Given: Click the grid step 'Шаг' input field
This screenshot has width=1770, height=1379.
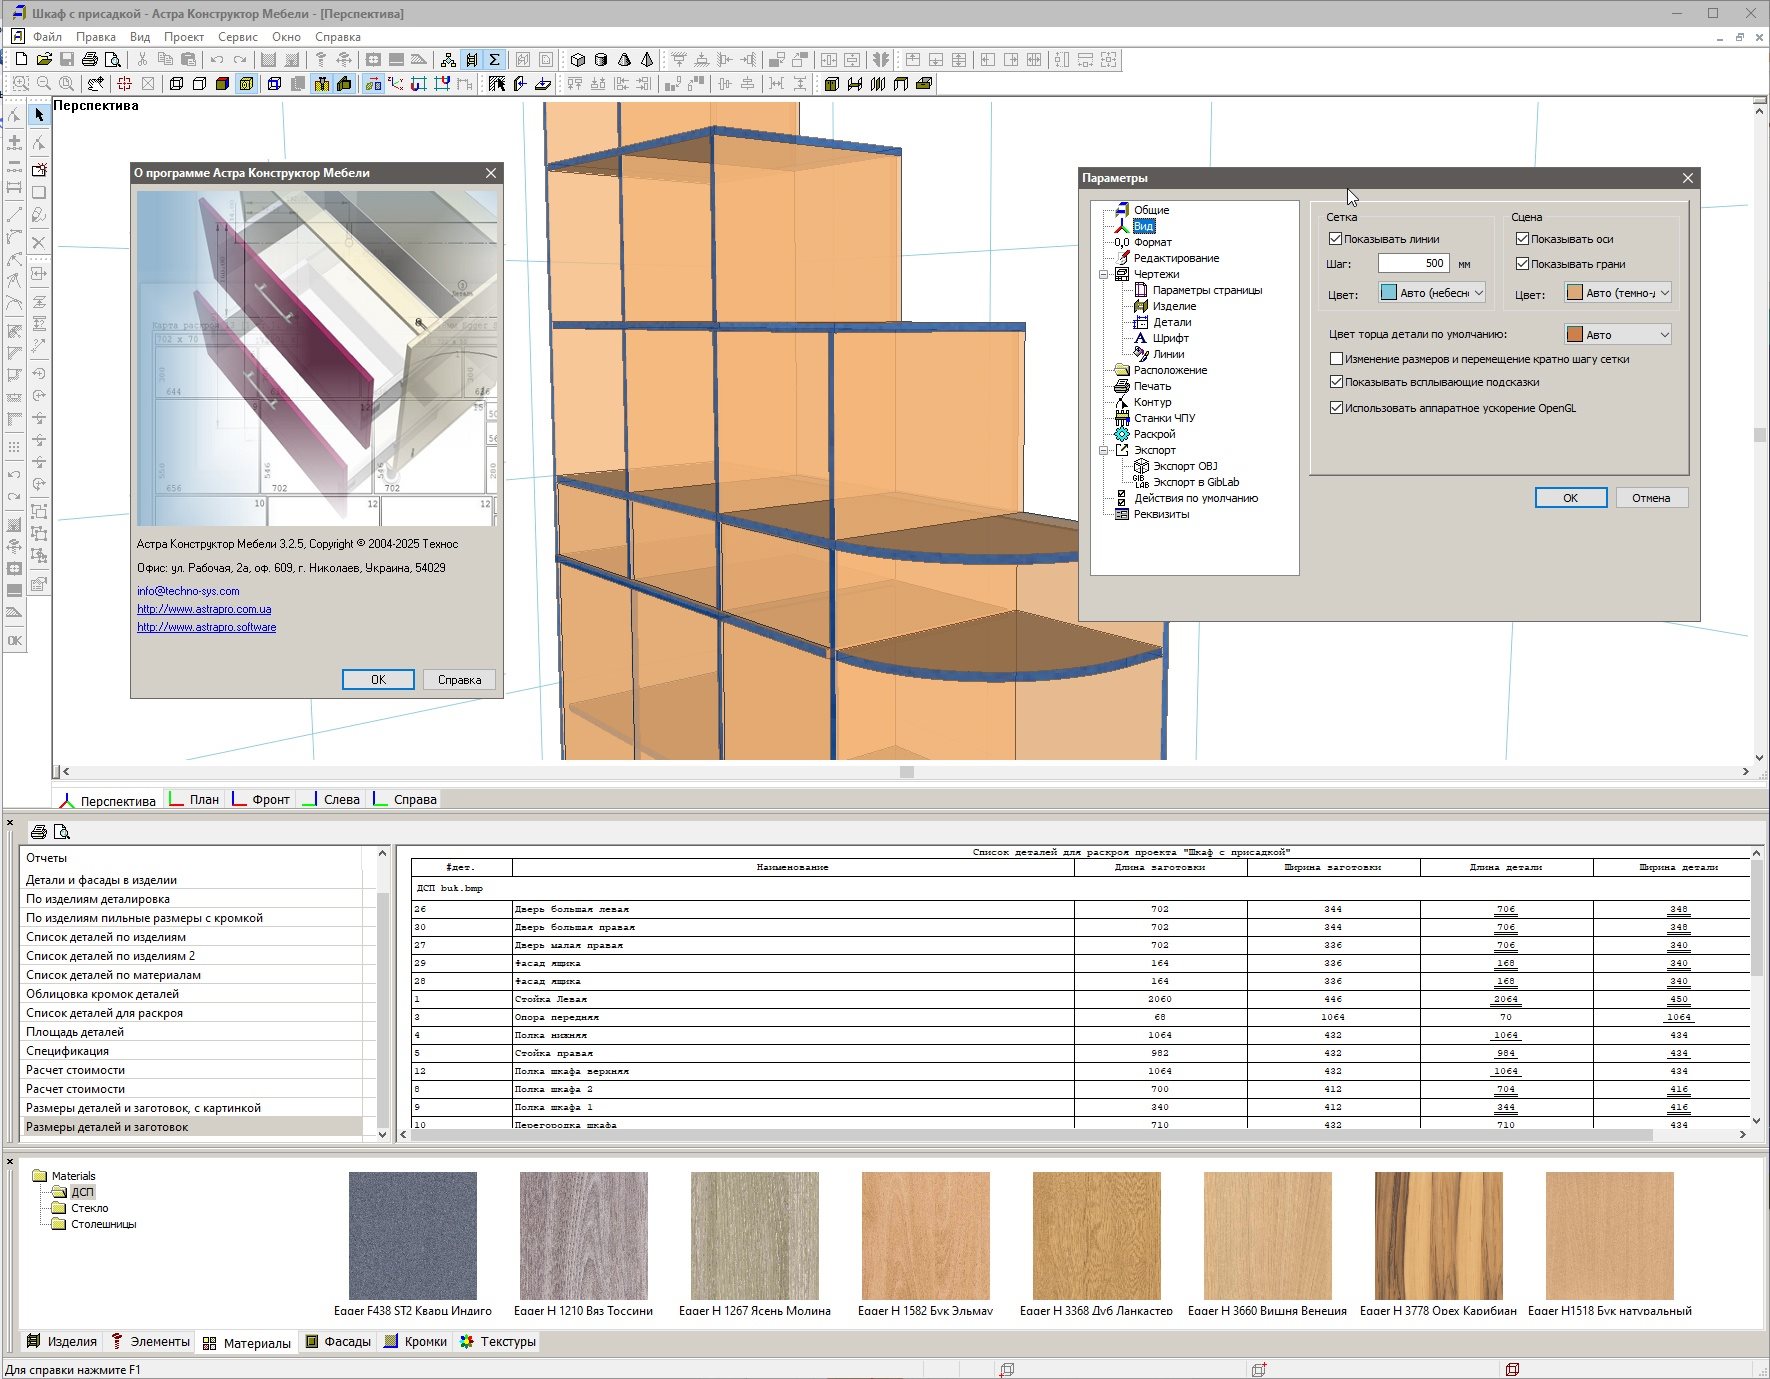Looking at the screenshot, I should pos(1413,264).
